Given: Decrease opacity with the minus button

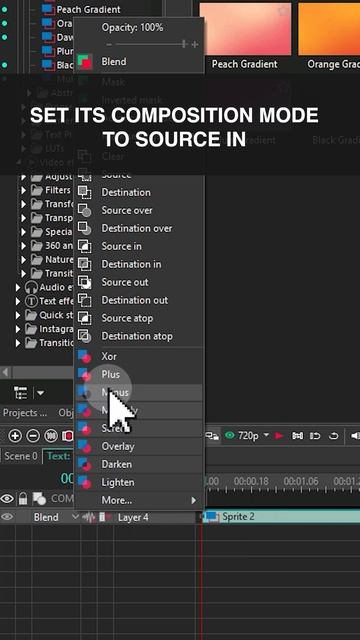Looking at the screenshot, I should (x=109, y=44).
